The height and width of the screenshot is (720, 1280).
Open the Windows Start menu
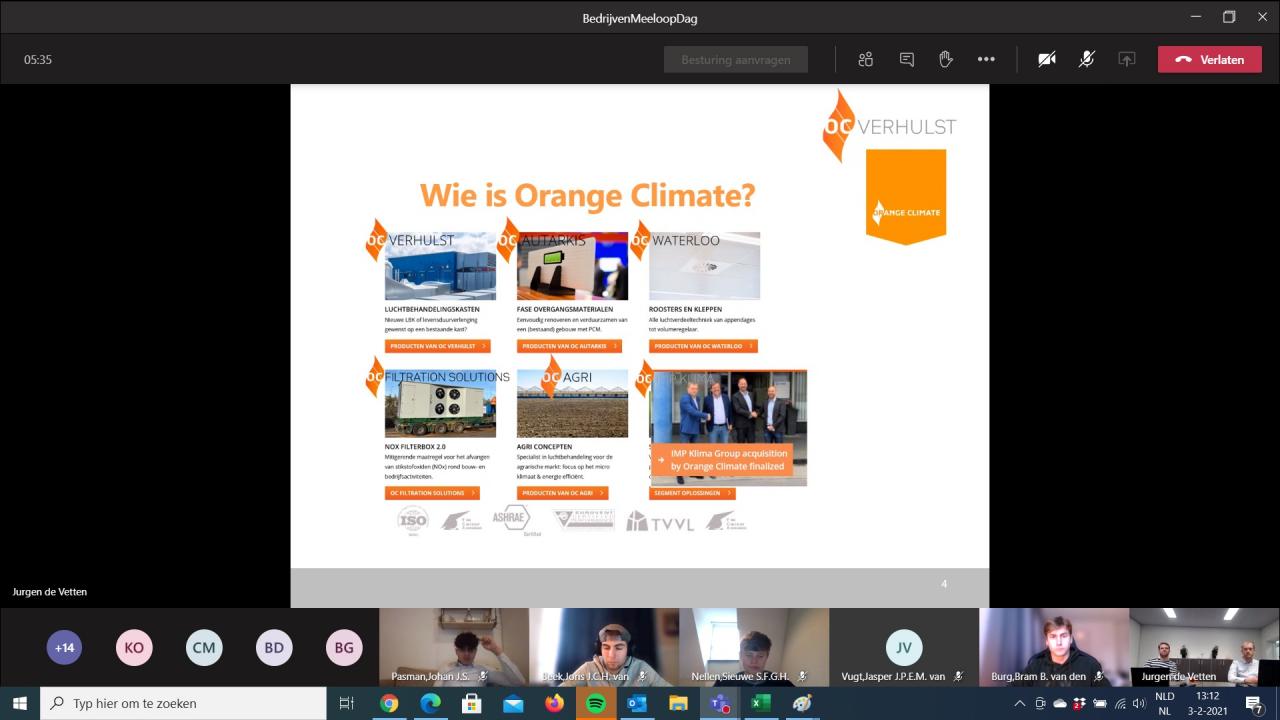coord(20,703)
